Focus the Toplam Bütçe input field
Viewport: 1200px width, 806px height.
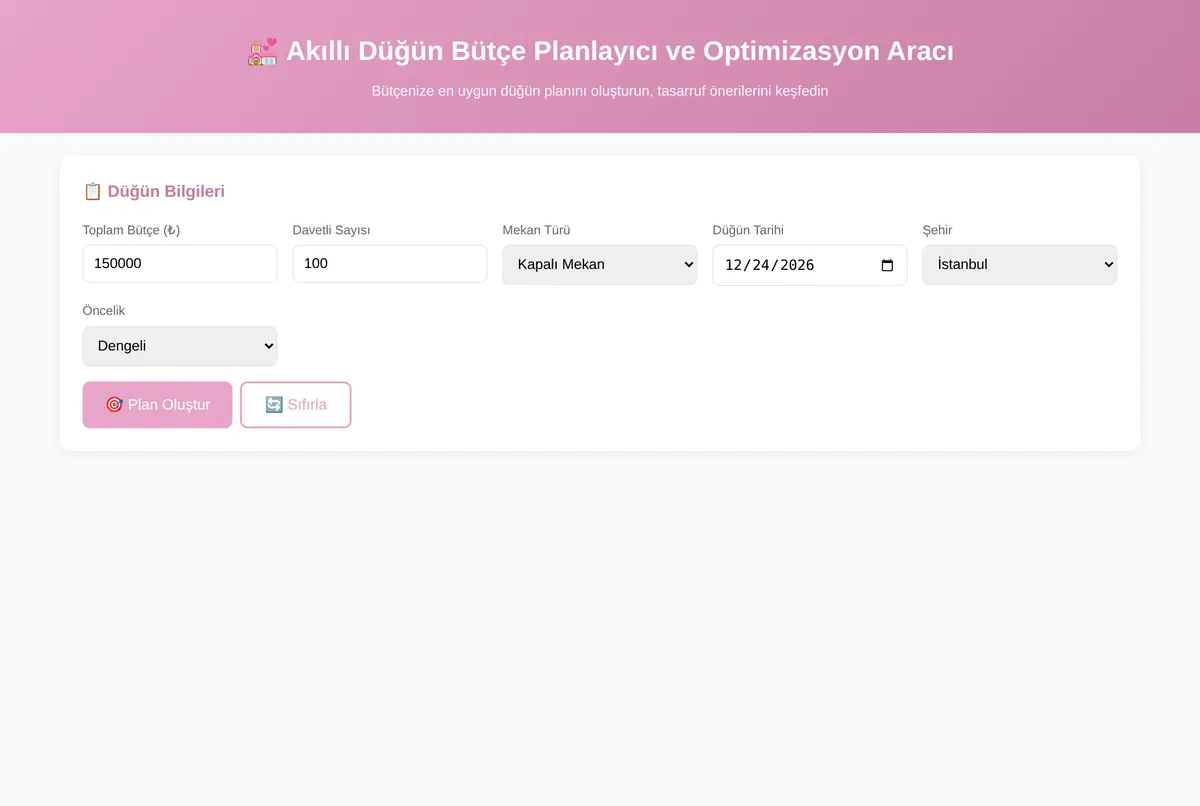pos(180,264)
